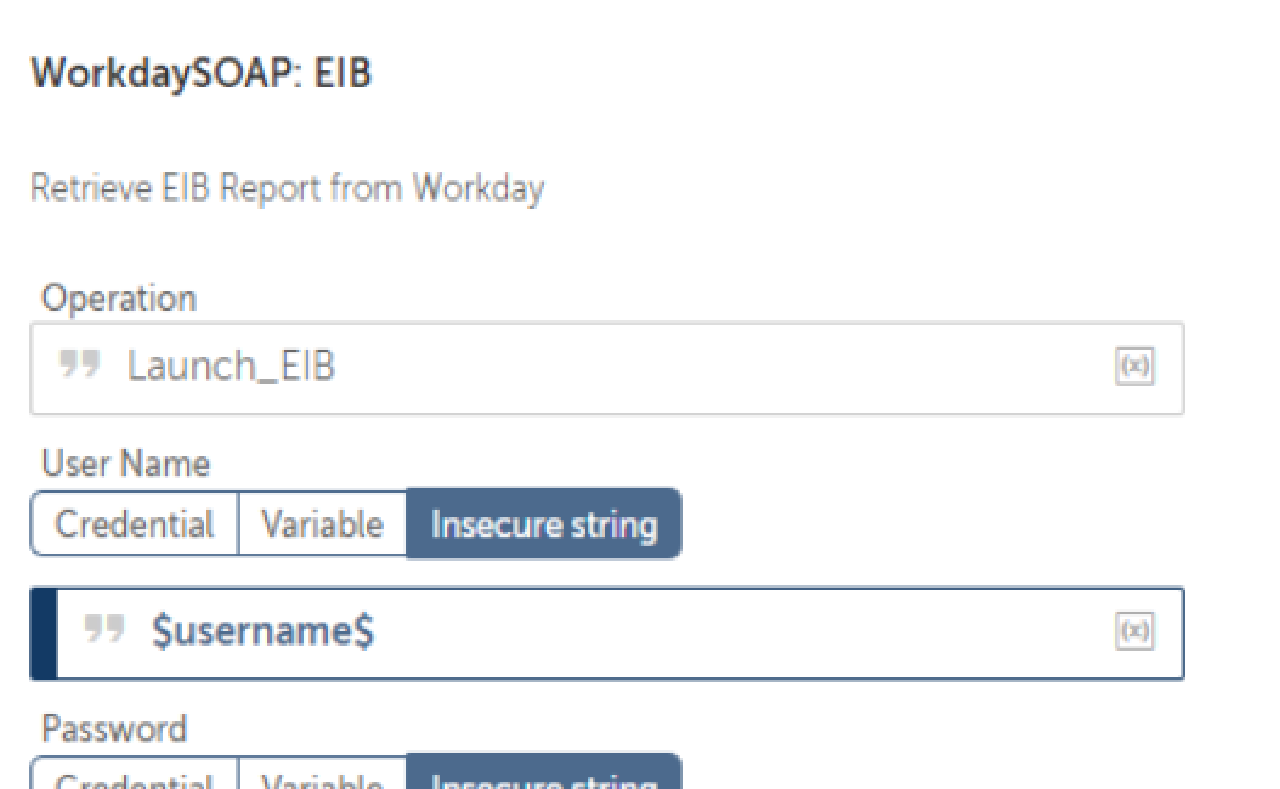Click the Operation field label
The width and height of the screenshot is (1280, 789).
pyautogui.click(x=119, y=298)
